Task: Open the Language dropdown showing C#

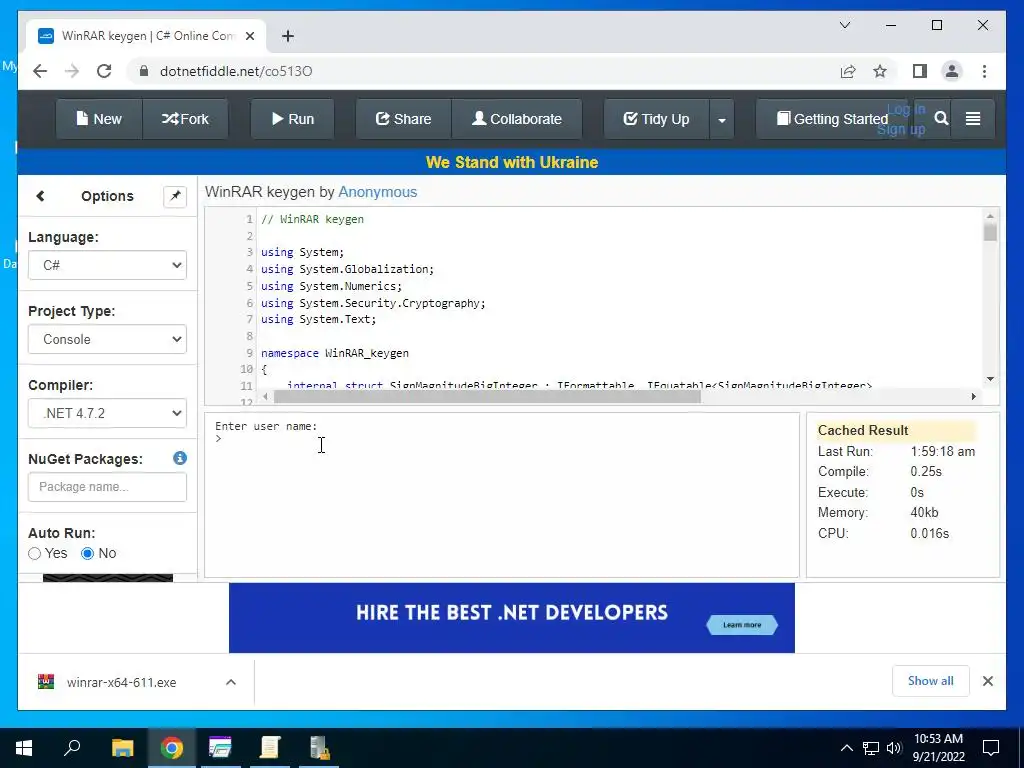Action: click(x=107, y=265)
